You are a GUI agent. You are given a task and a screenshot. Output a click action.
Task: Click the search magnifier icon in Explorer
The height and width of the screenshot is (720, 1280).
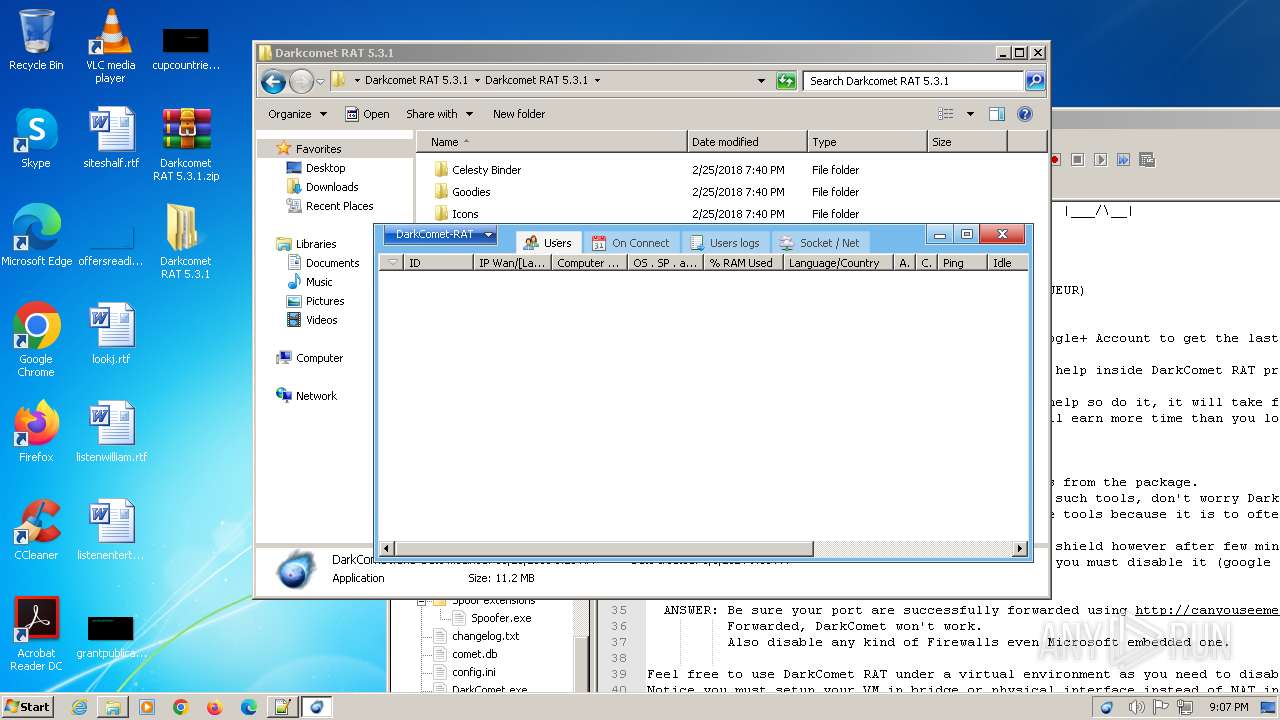1035,81
